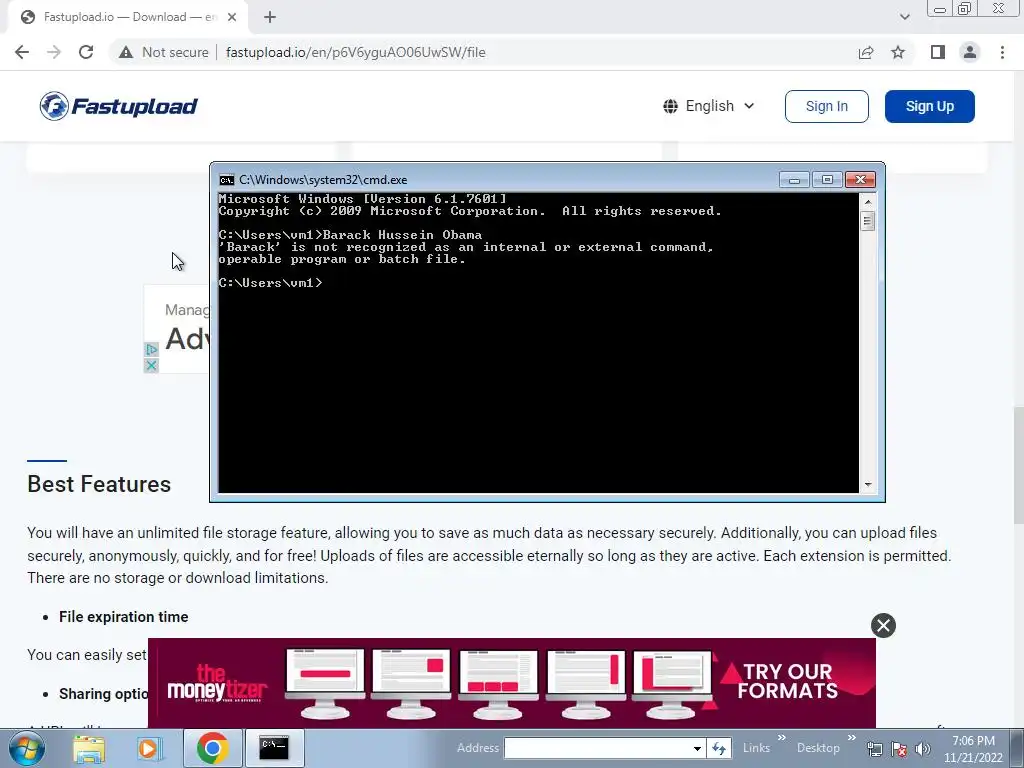Screen dimensions: 1024x768
Task: Click the AdChoices triangle icon
Action: (151, 350)
